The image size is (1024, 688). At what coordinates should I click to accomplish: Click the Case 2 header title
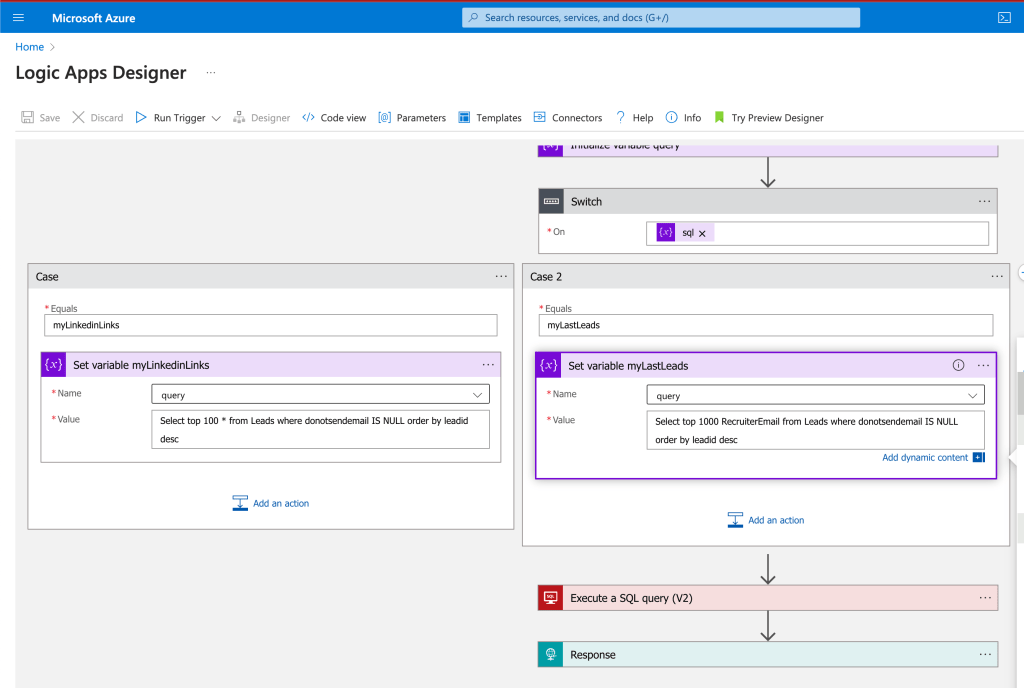point(546,277)
